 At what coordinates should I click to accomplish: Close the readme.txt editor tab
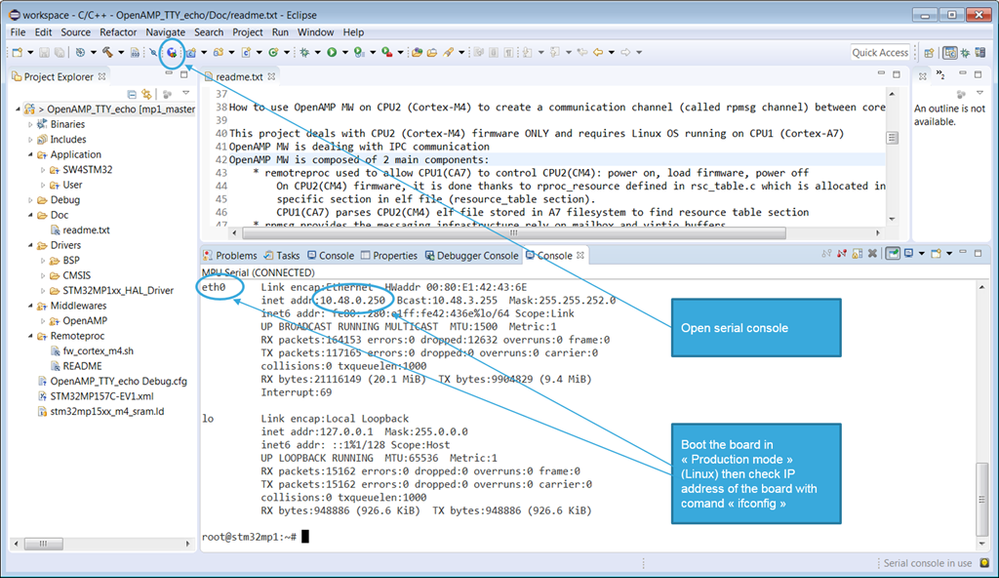271,76
